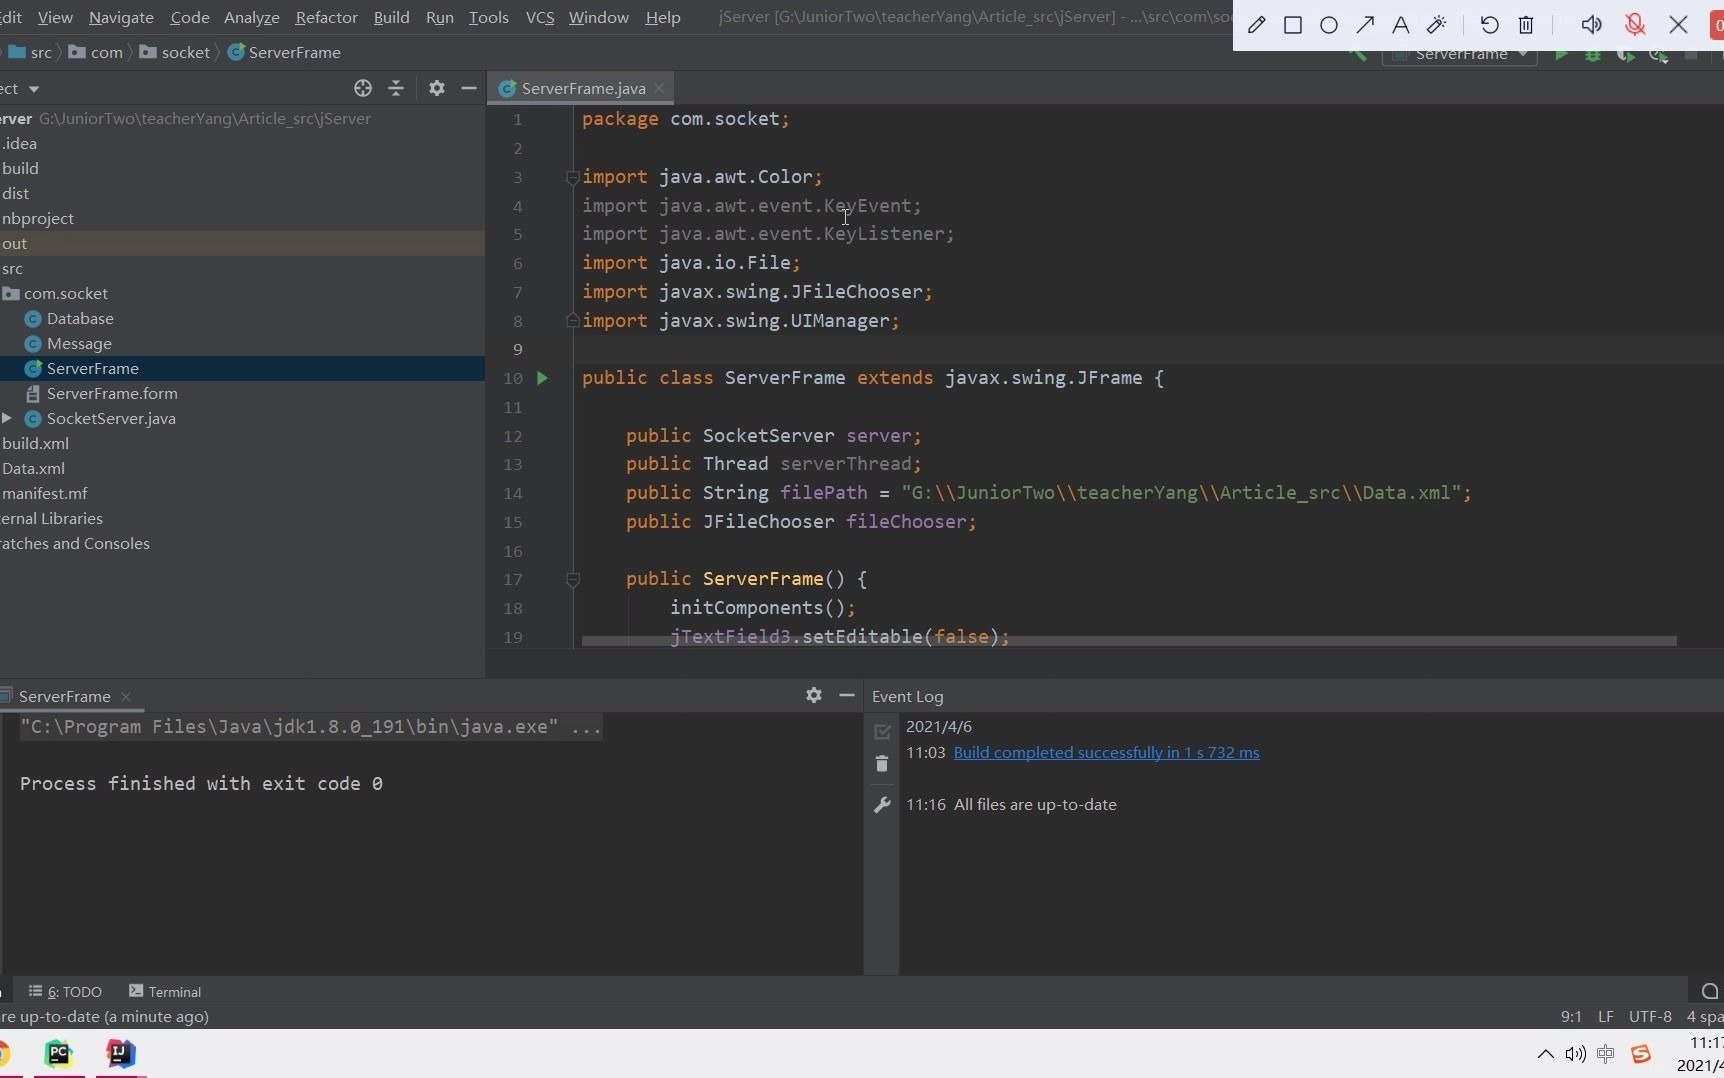Close the ServerFrame run tab

(126, 696)
